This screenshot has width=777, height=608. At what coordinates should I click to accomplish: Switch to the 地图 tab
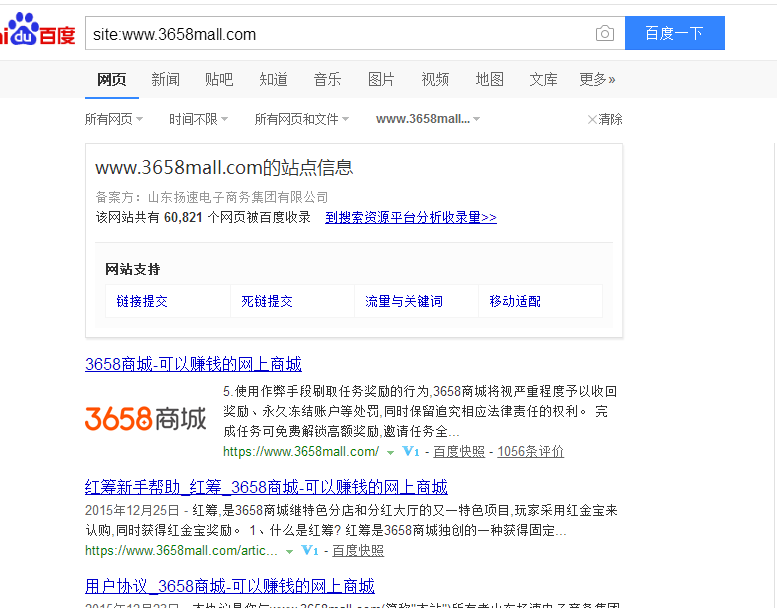pyautogui.click(x=490, y=79)
